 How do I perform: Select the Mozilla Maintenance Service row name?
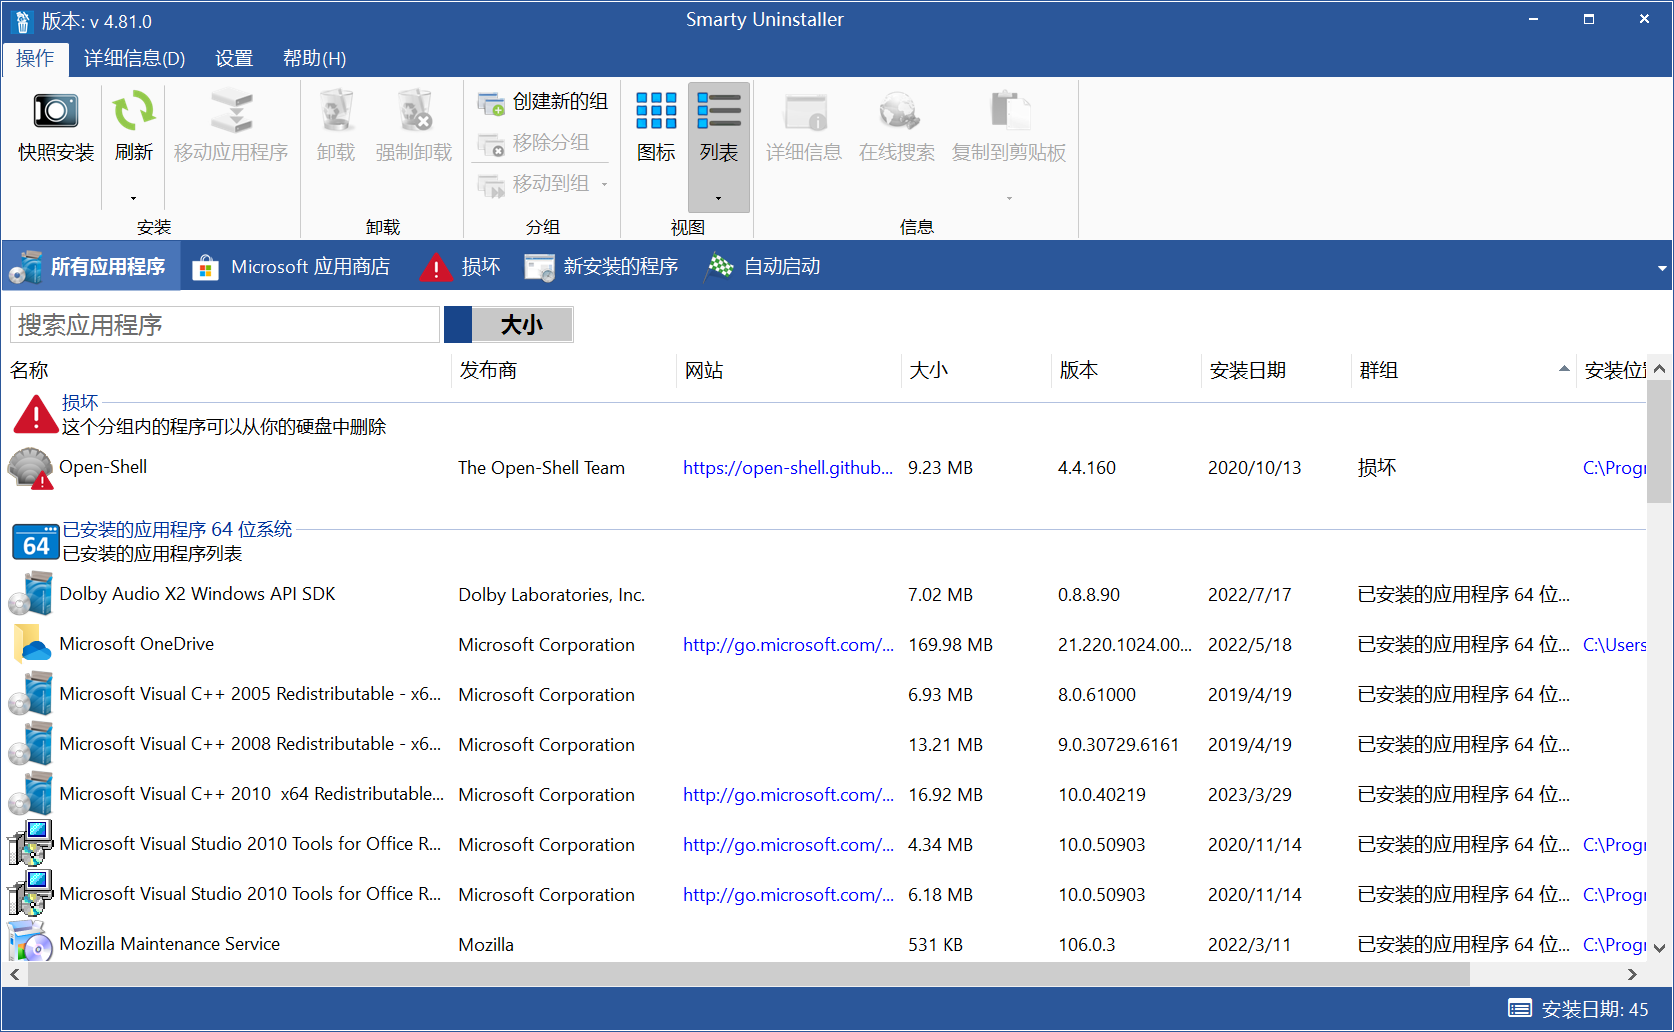click(169, 944)
